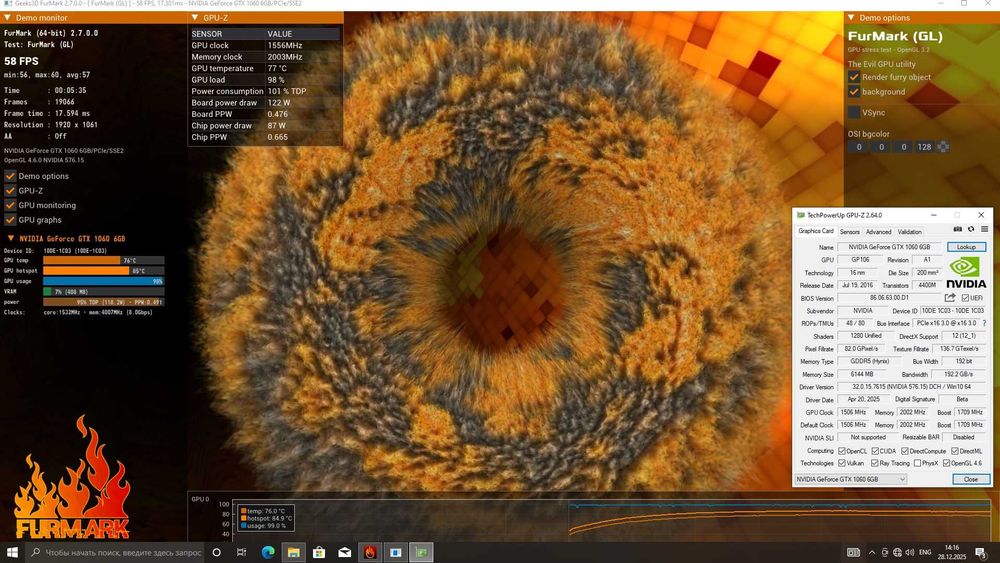This screenshot has width=1000, height=563.
Task: Click the BIOS export share icon
Action: click(x=950, y=298)
